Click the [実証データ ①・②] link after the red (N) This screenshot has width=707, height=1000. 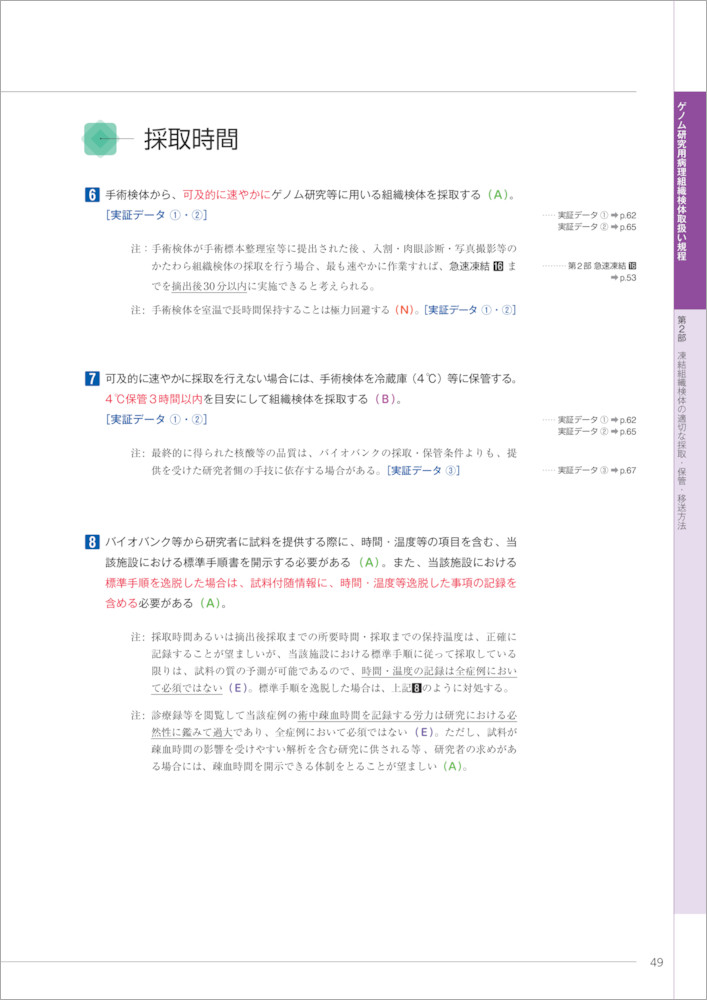(x=470, y=310)
